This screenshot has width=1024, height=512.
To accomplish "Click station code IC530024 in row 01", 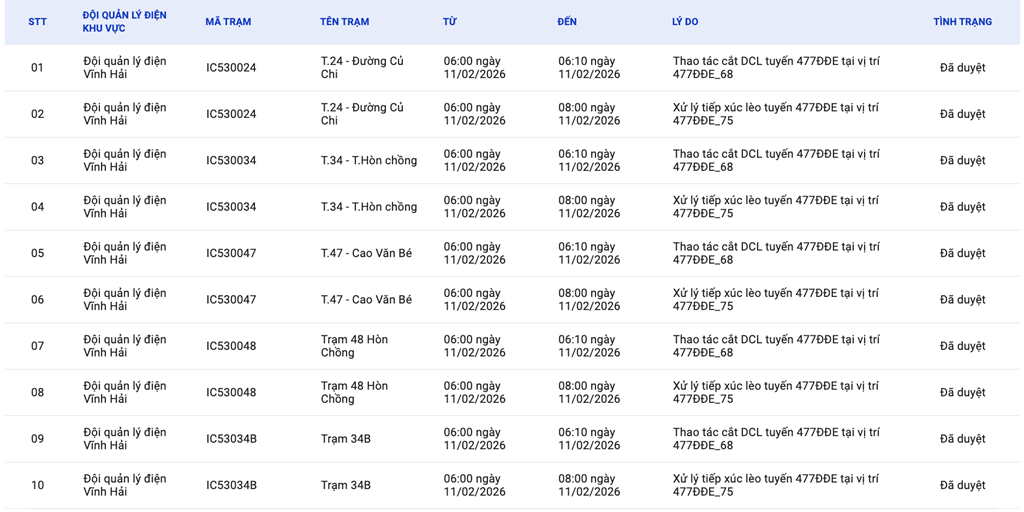I will [231, 68].
